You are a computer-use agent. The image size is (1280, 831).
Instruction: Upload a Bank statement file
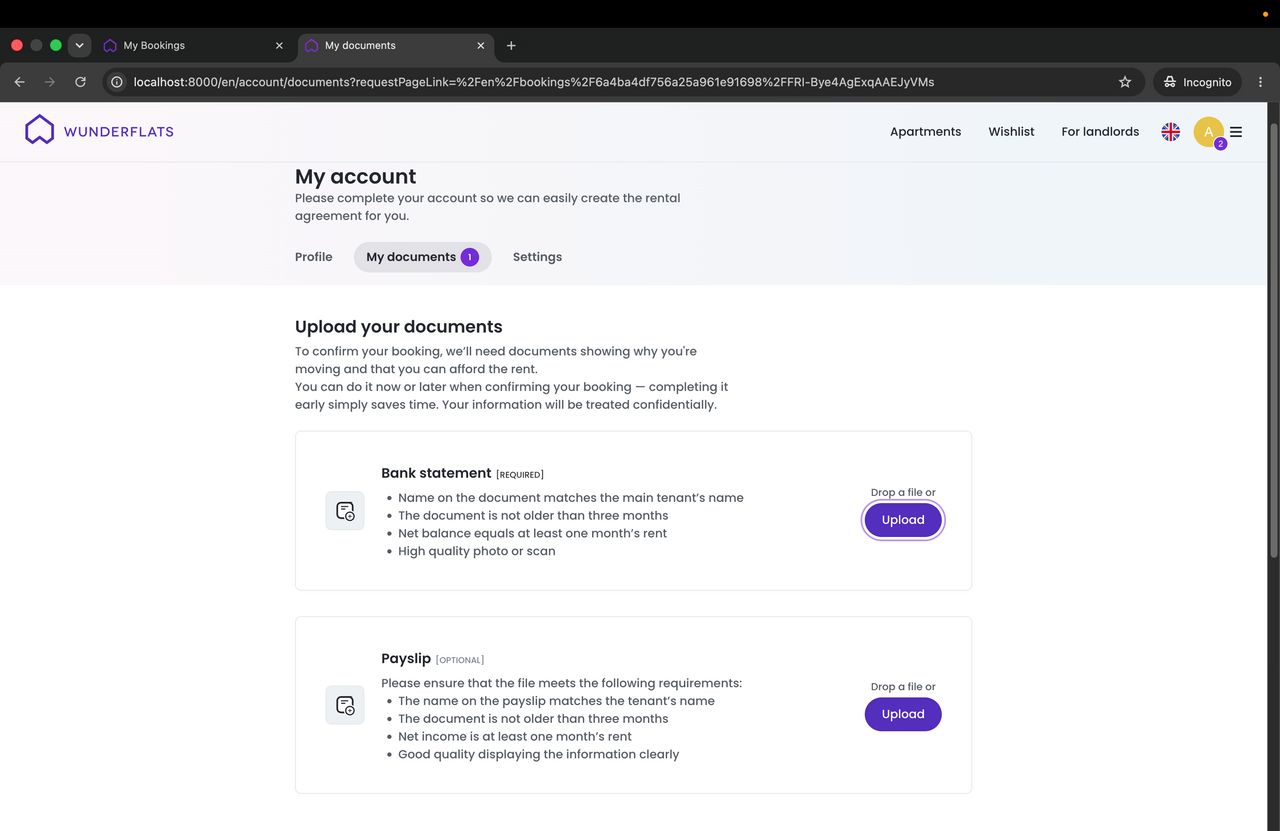pos(903,520)
